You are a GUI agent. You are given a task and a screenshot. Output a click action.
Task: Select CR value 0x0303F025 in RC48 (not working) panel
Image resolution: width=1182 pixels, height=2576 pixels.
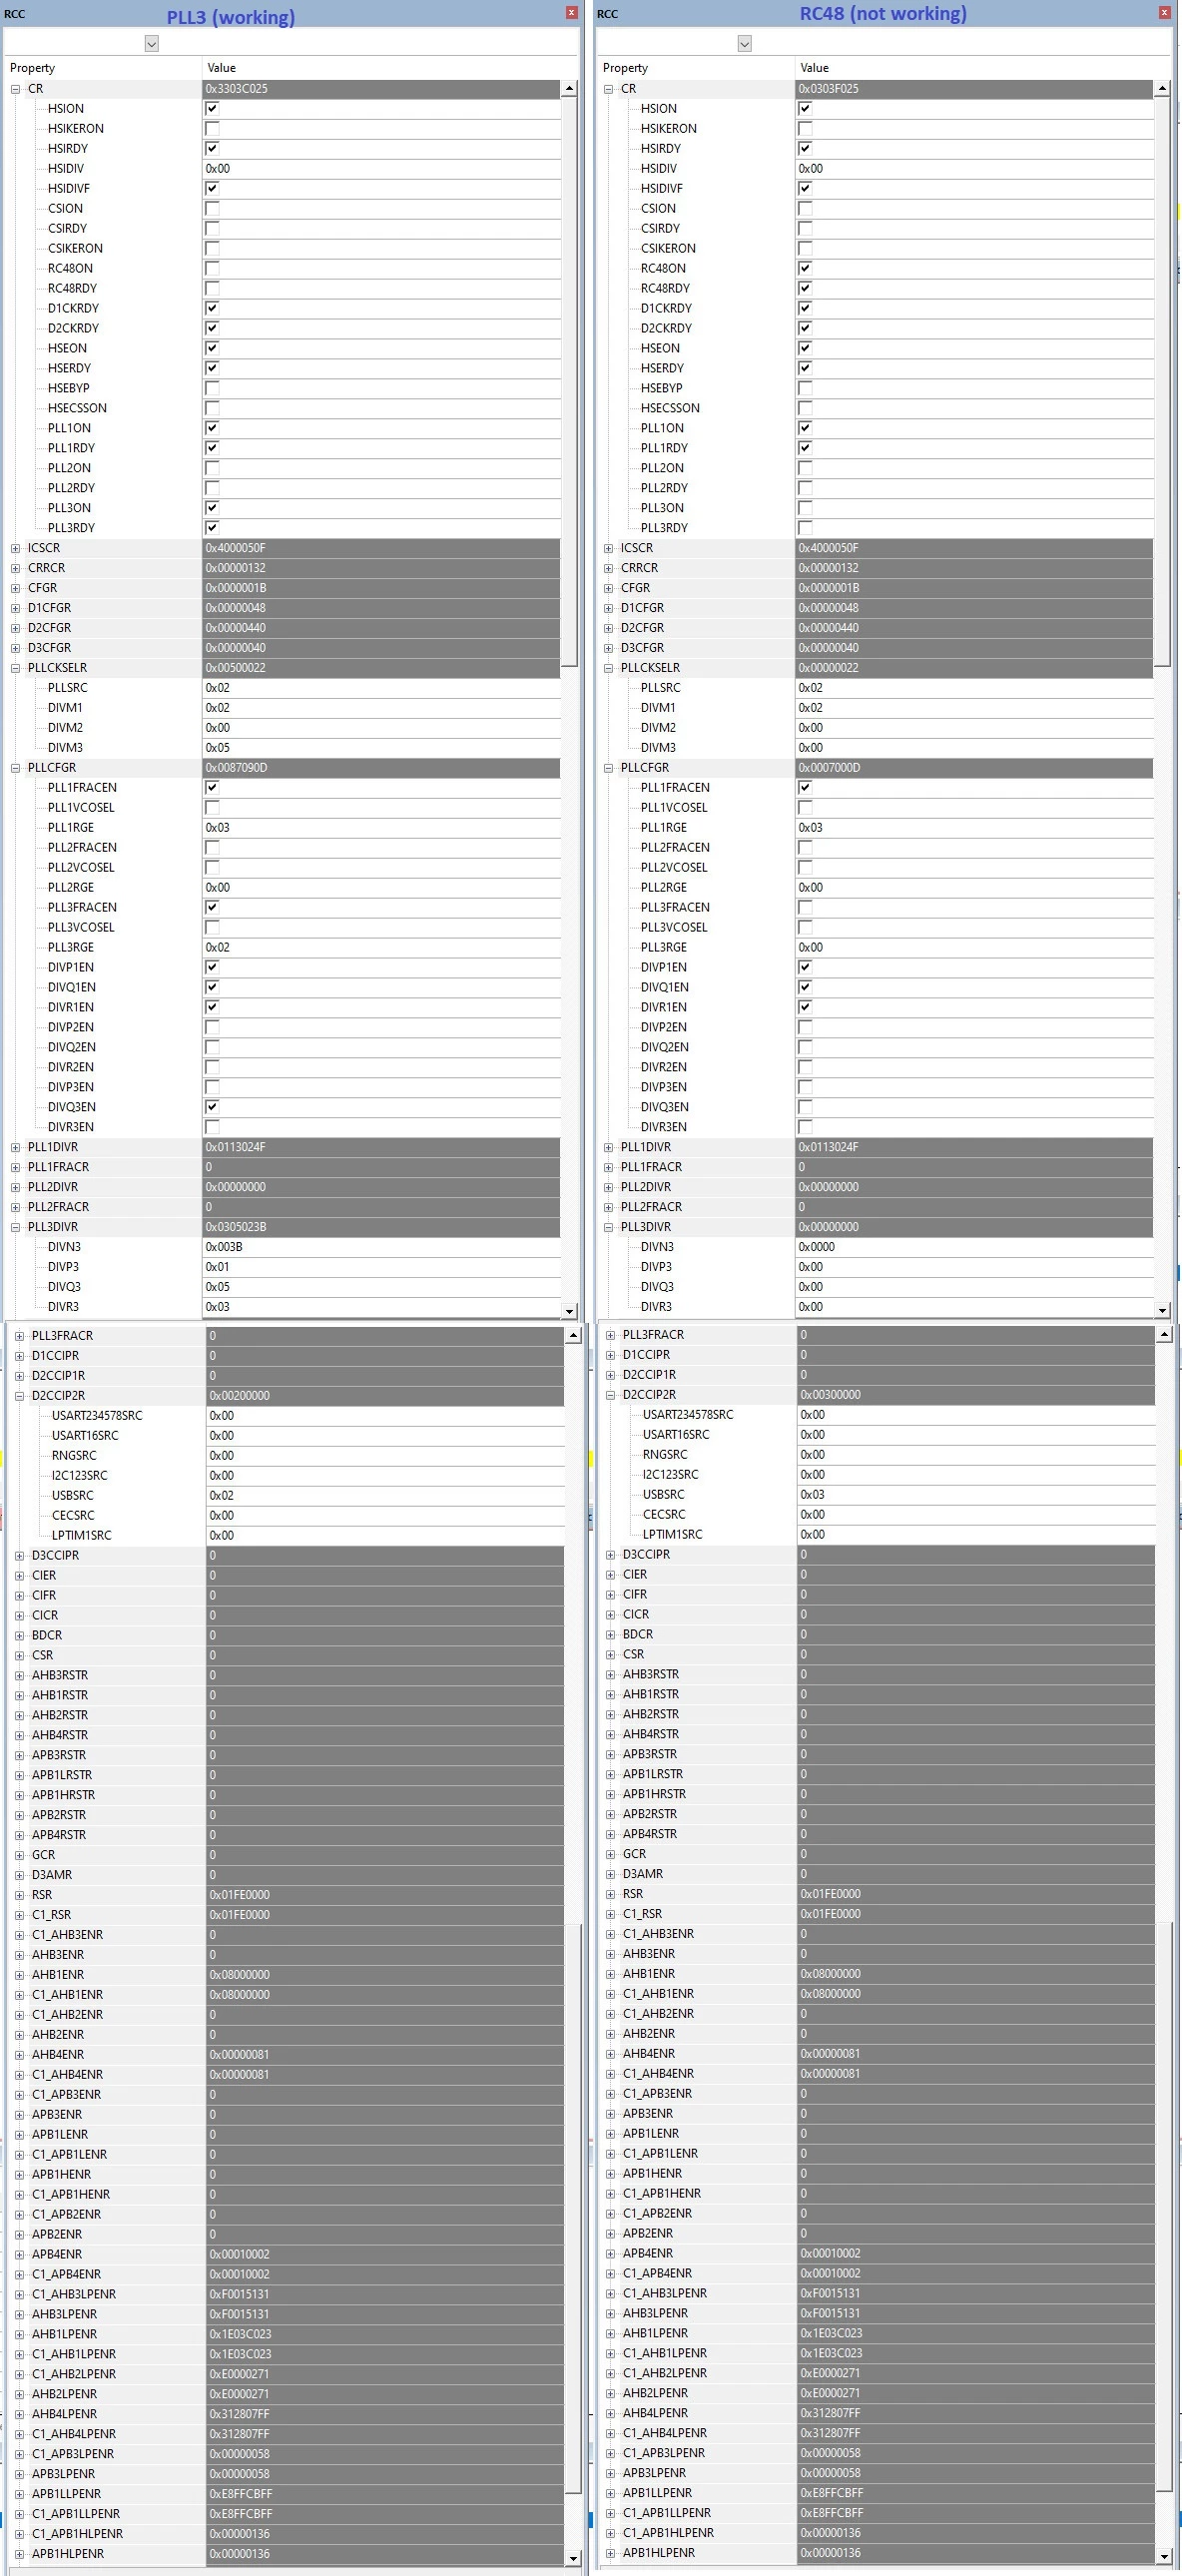pos(975,89)
